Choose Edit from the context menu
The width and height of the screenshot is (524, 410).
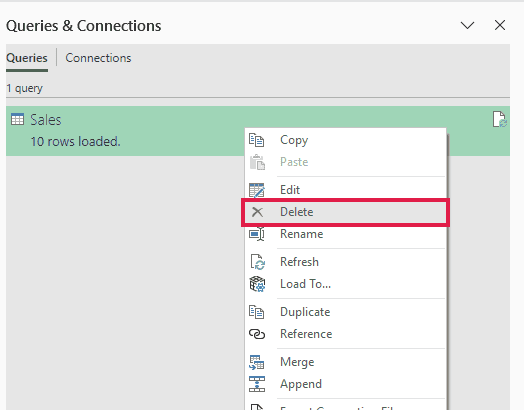click(345, 190)
